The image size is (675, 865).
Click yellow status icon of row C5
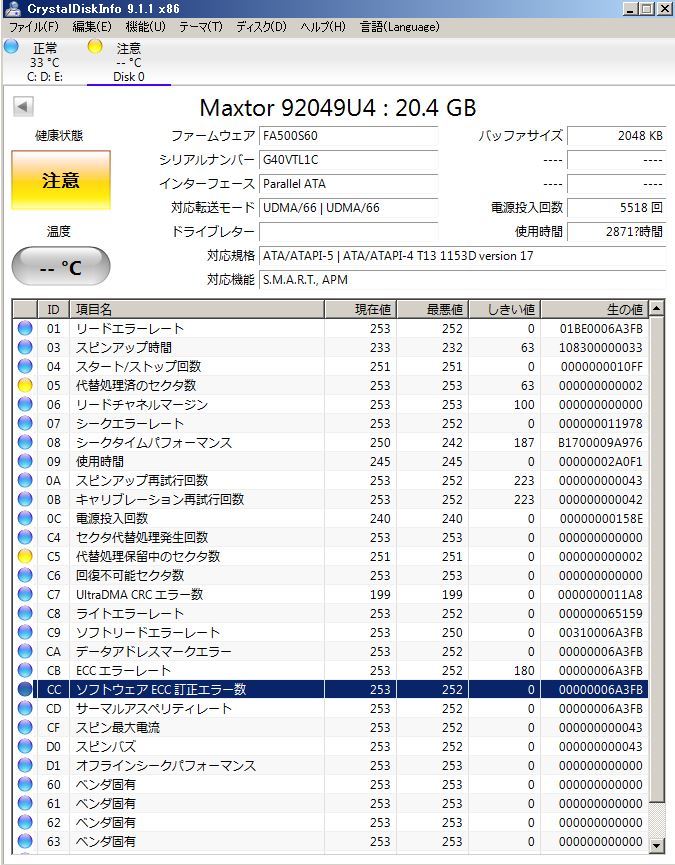coord(25,556)
